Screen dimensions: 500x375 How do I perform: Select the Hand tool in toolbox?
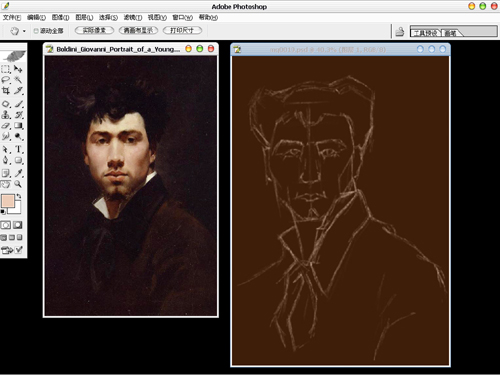[x=6, y=184]
